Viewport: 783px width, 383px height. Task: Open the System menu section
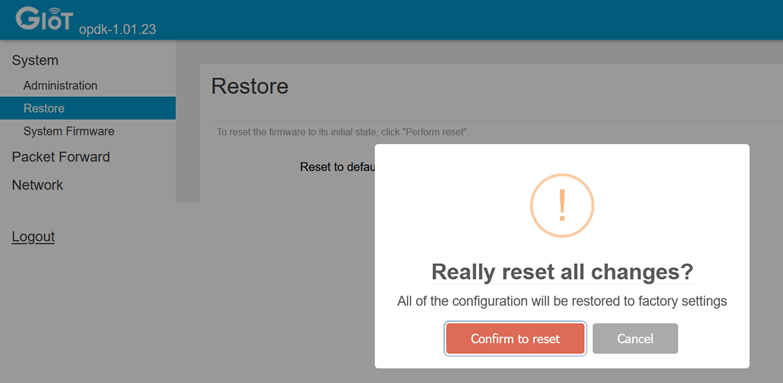point(35,60)
